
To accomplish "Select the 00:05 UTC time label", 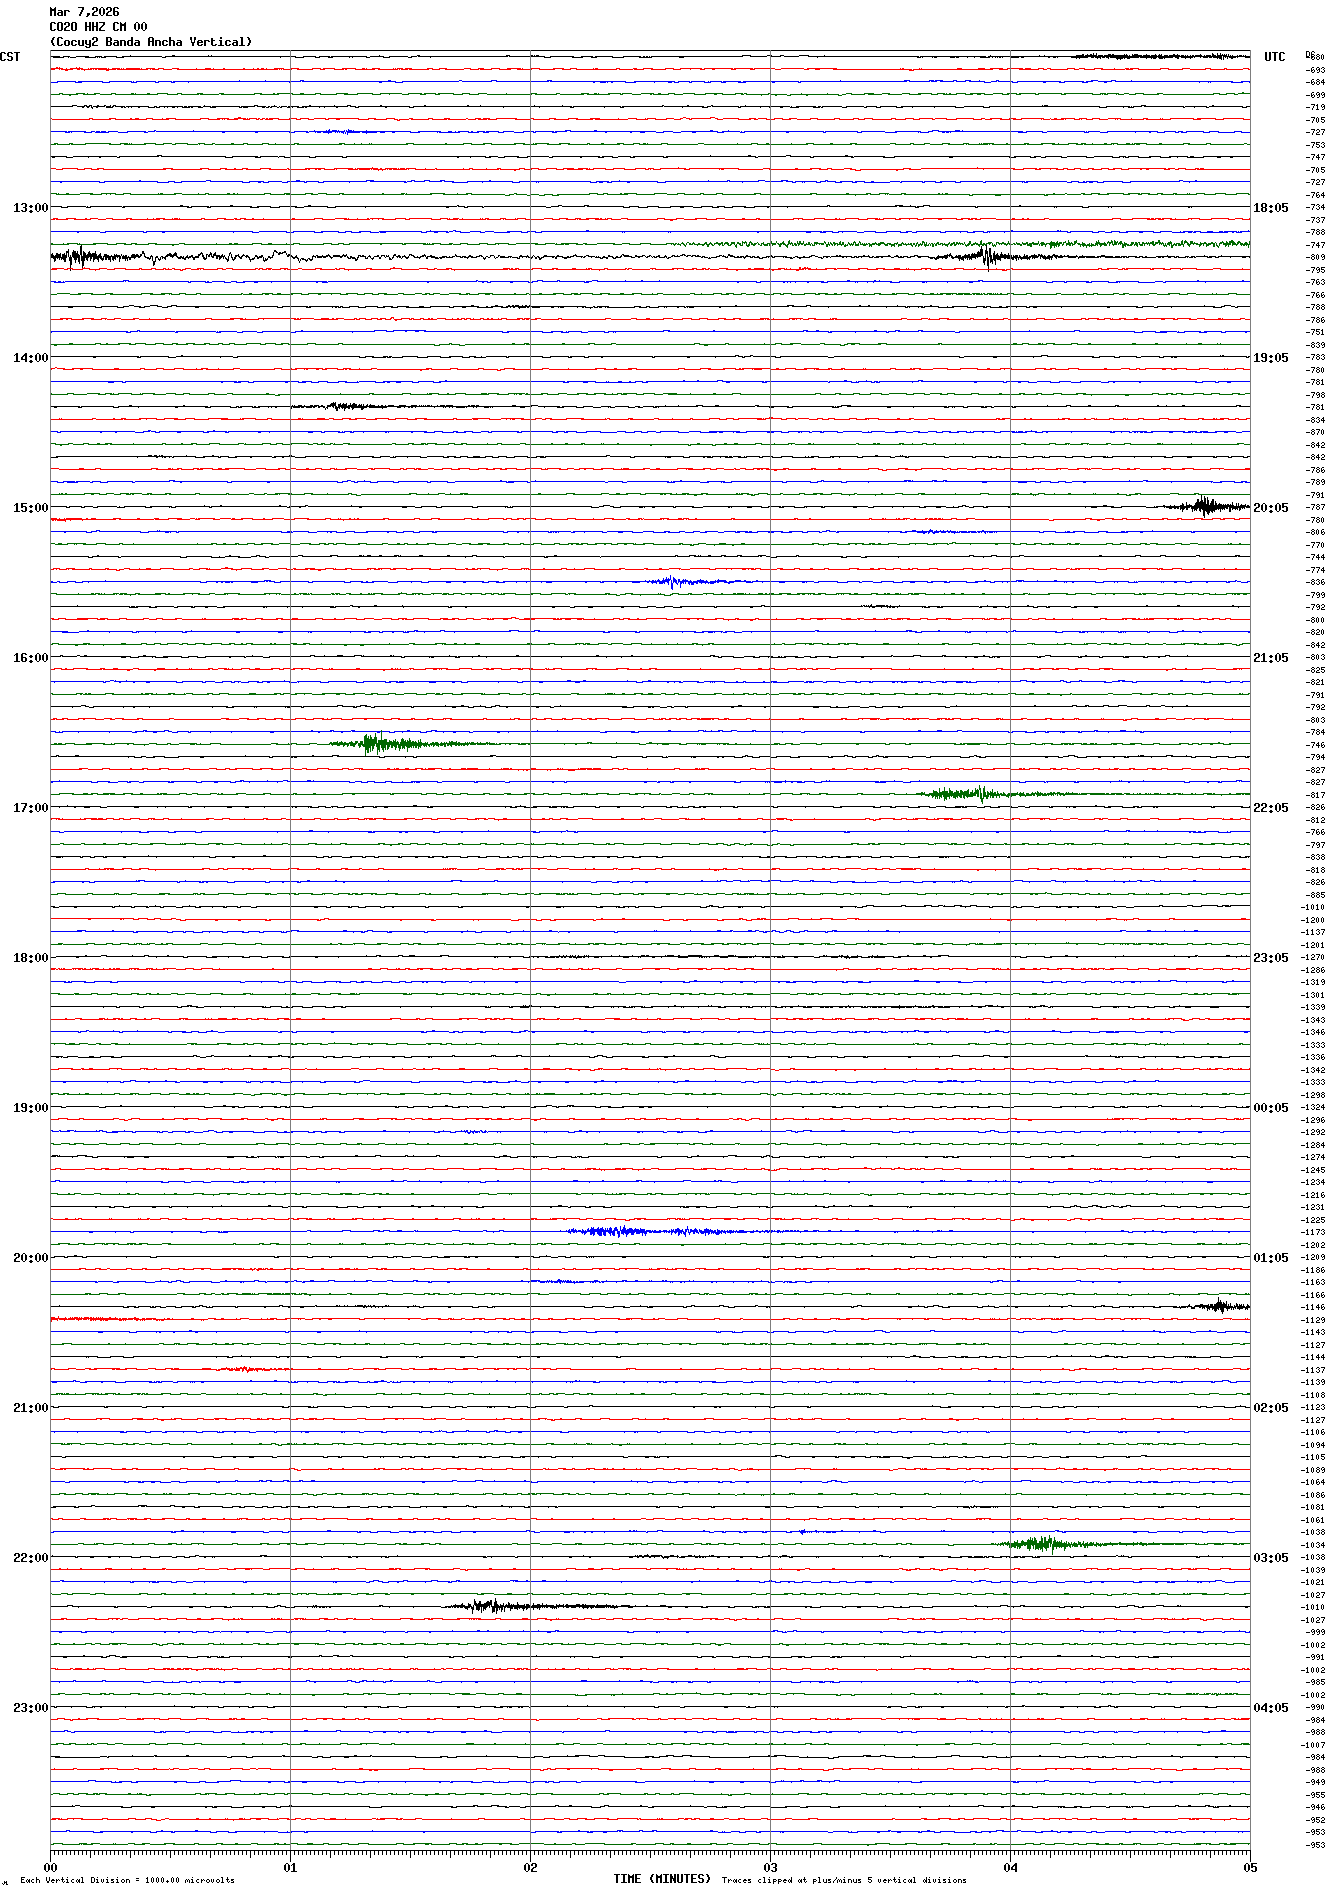I will [x=1270, y=1108].
